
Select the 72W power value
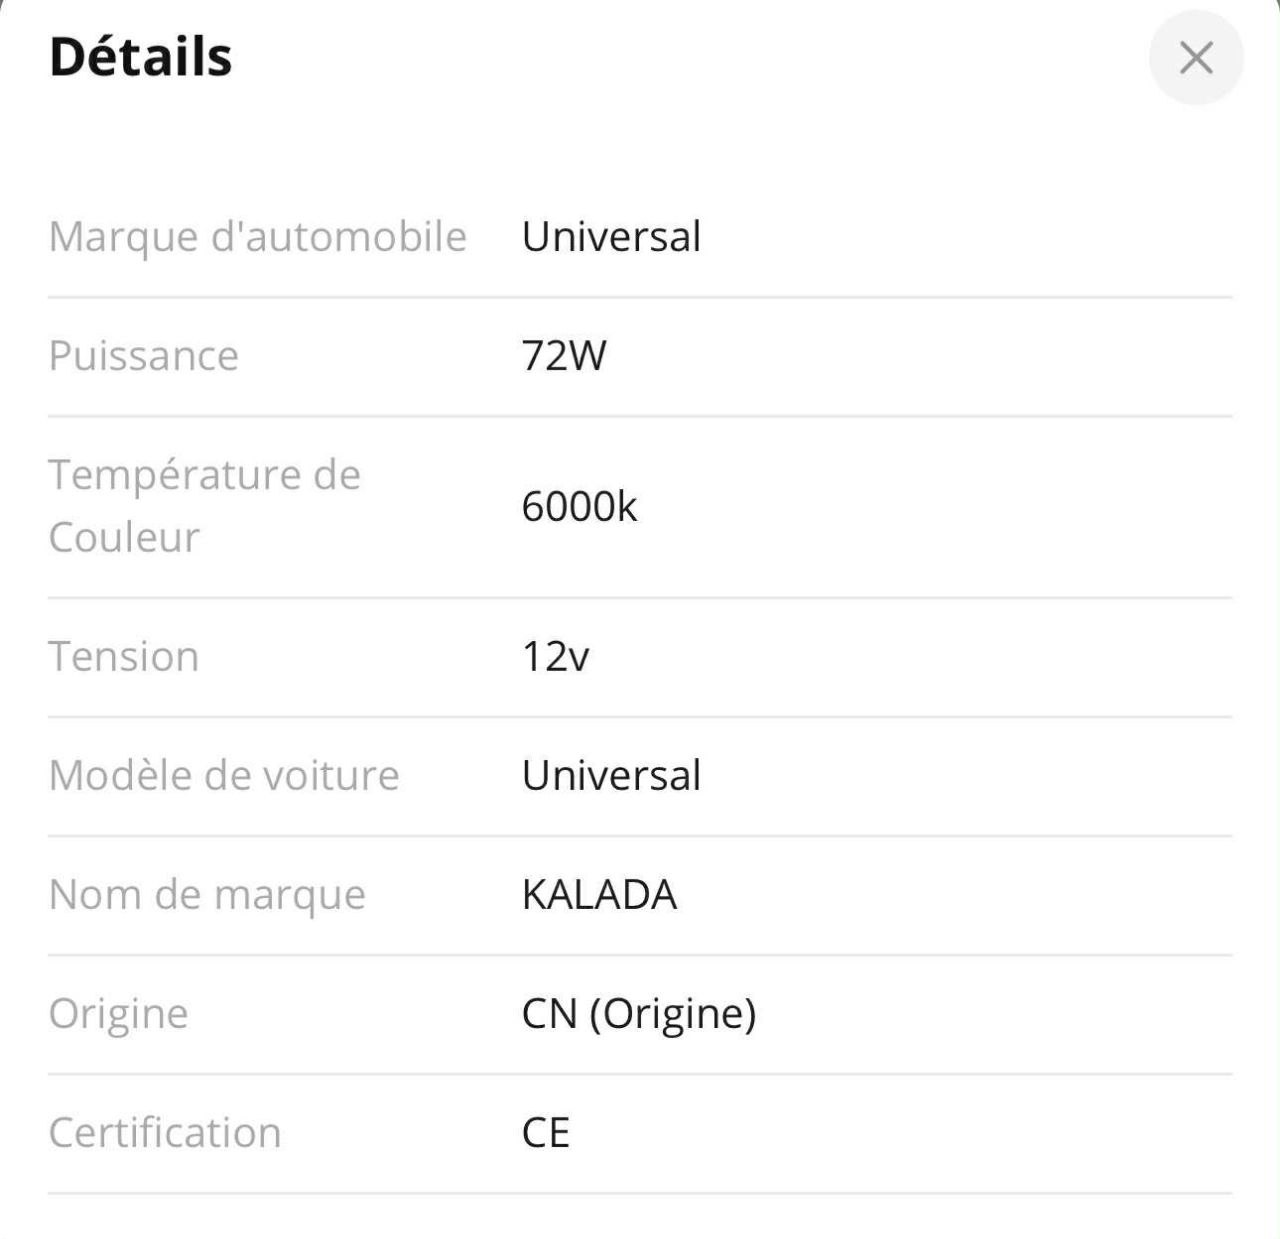564,356
